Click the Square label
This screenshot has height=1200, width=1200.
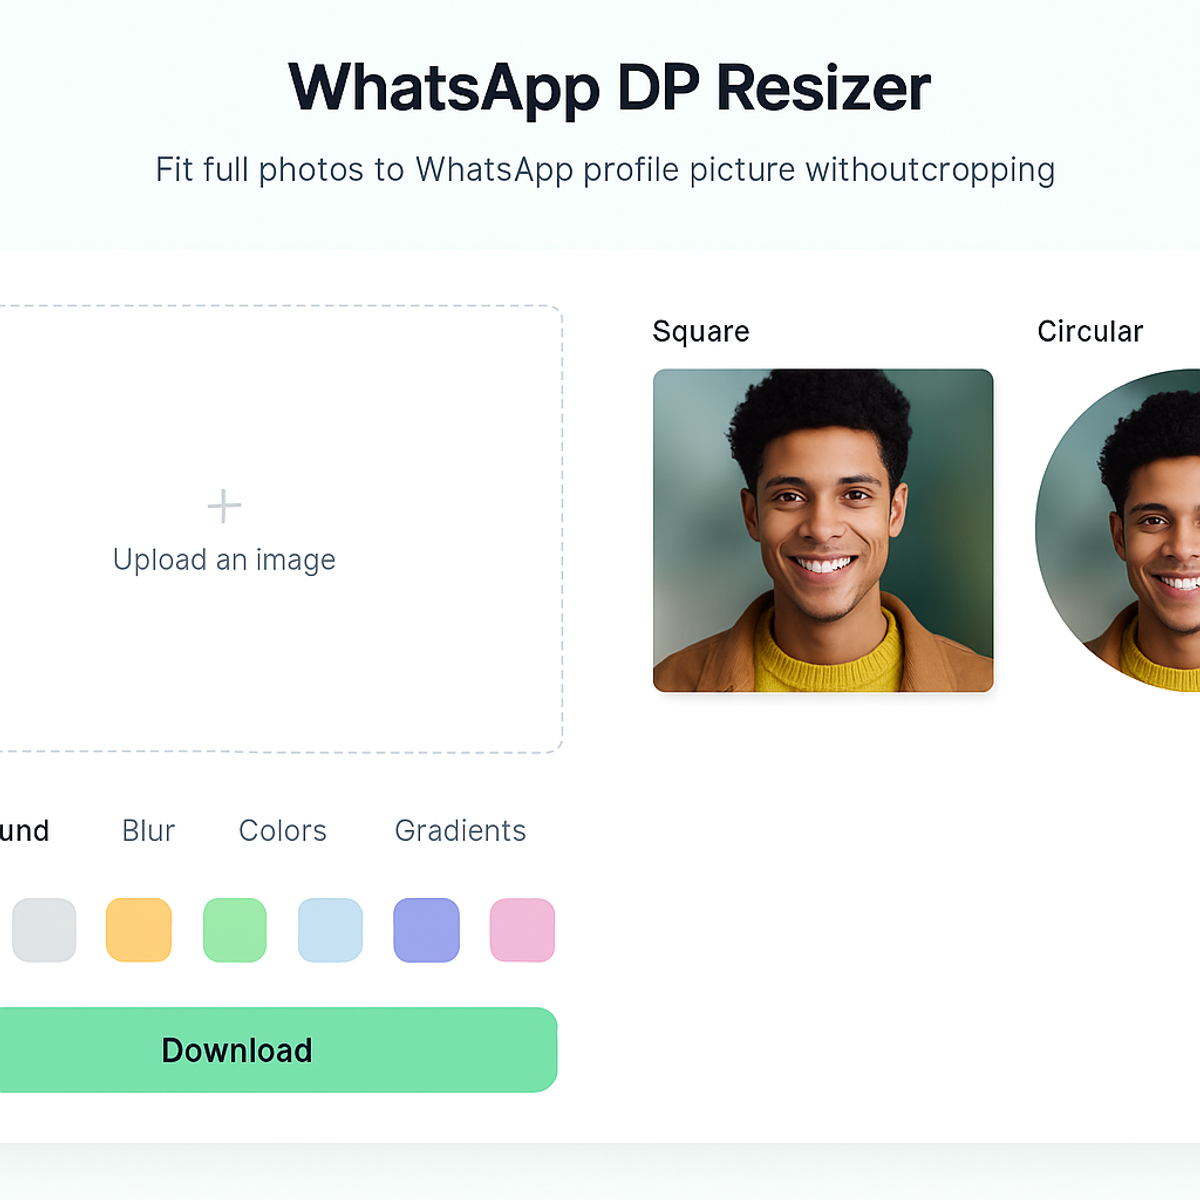tap(701, 332)
